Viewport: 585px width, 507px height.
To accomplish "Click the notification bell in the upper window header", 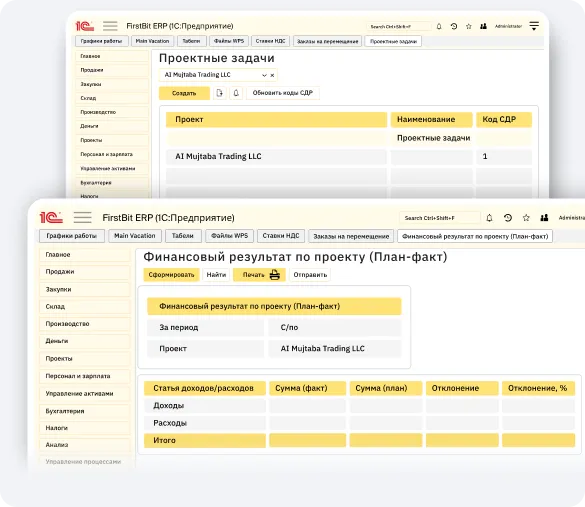I will click(439, 26).
